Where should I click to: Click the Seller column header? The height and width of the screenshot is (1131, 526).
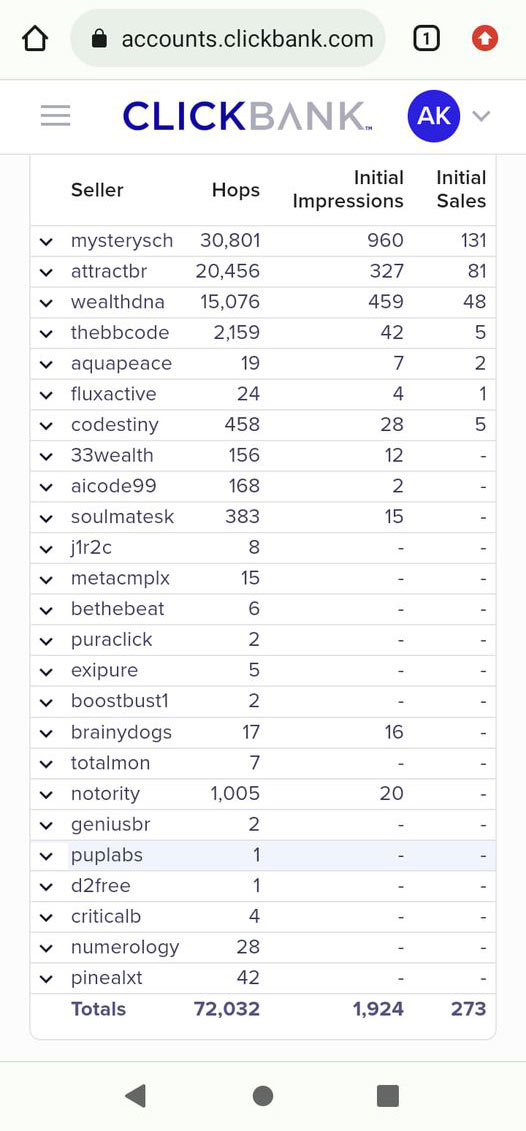click(97, 190)
